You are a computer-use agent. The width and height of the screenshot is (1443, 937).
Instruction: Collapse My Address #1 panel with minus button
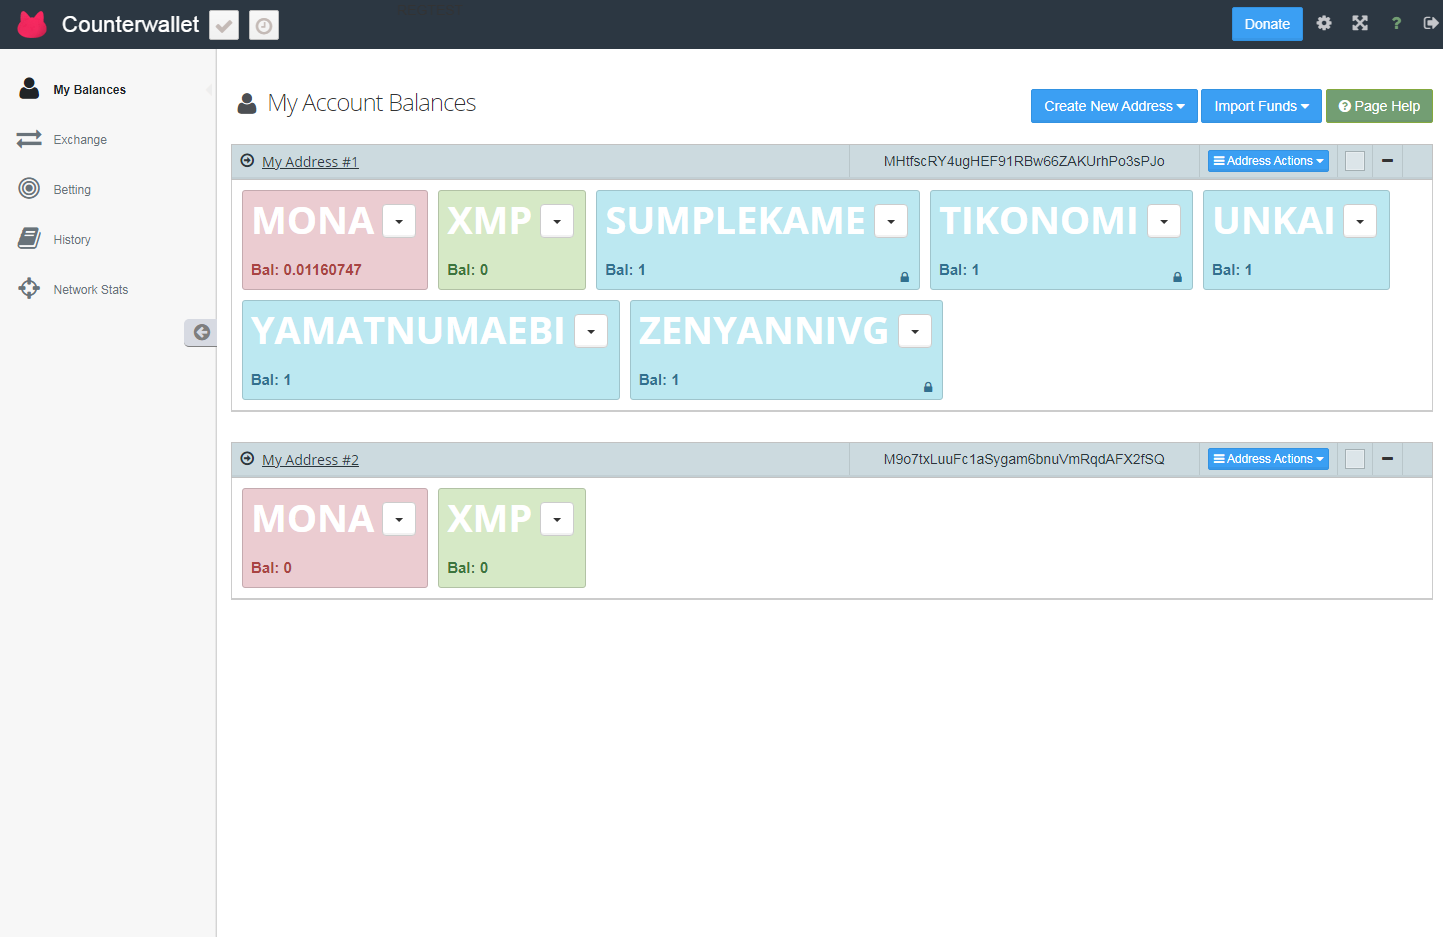(x=1387, y=161)
